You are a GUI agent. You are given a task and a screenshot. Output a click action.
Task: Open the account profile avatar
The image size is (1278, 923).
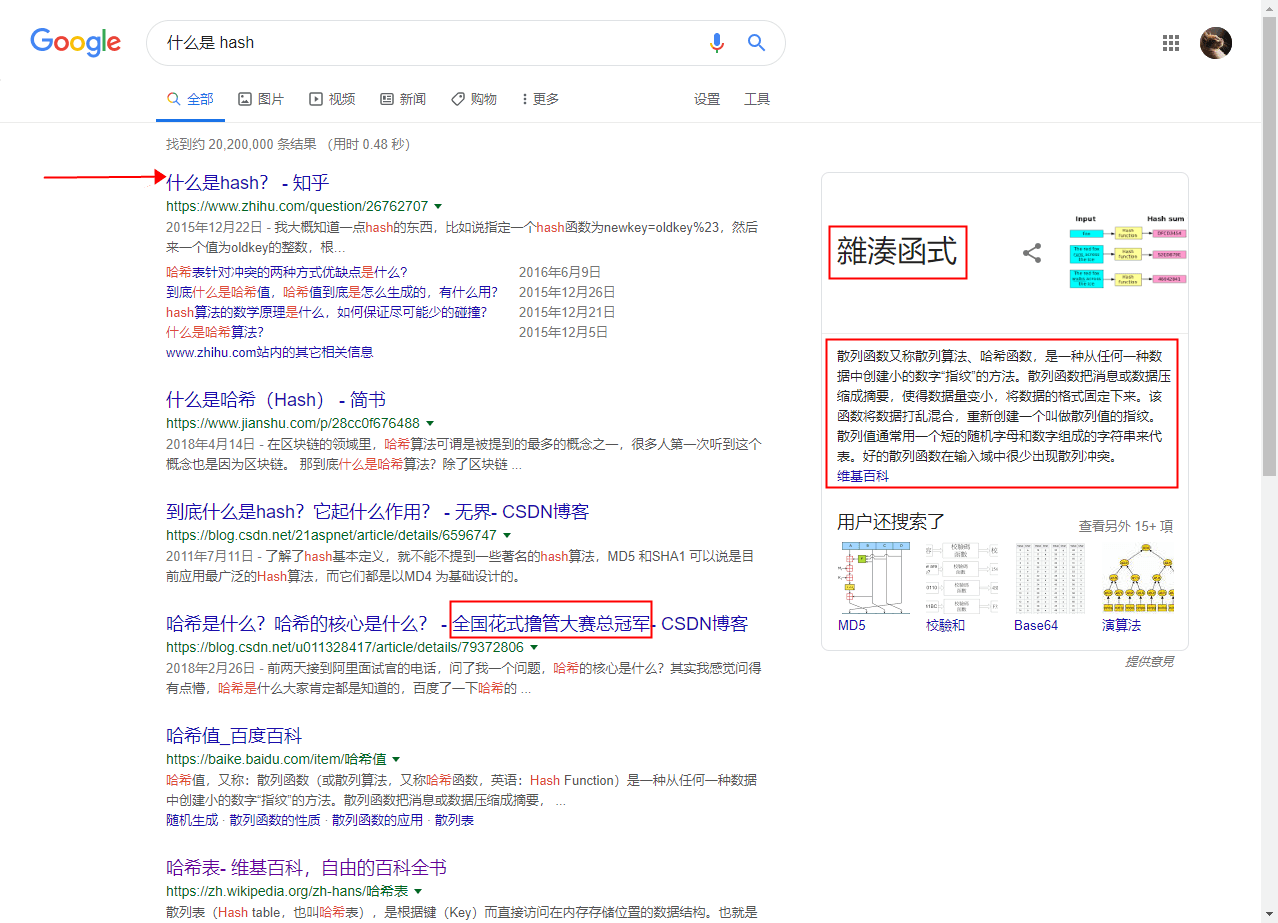click(x=1216, y=42)
